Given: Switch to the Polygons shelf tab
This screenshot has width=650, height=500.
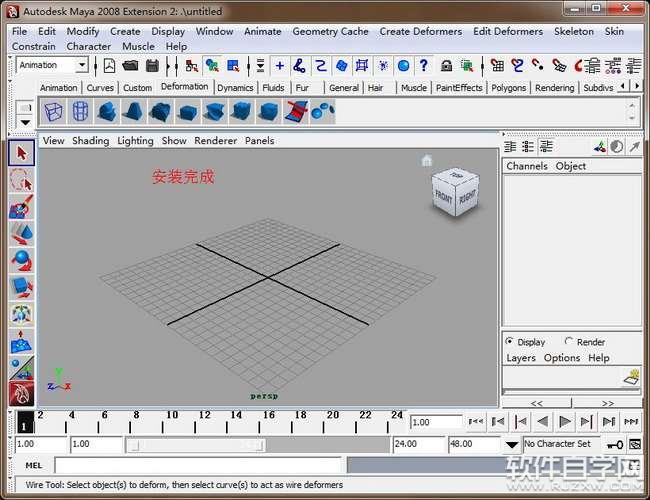Looking at the screenshot, I should [509, 88].
